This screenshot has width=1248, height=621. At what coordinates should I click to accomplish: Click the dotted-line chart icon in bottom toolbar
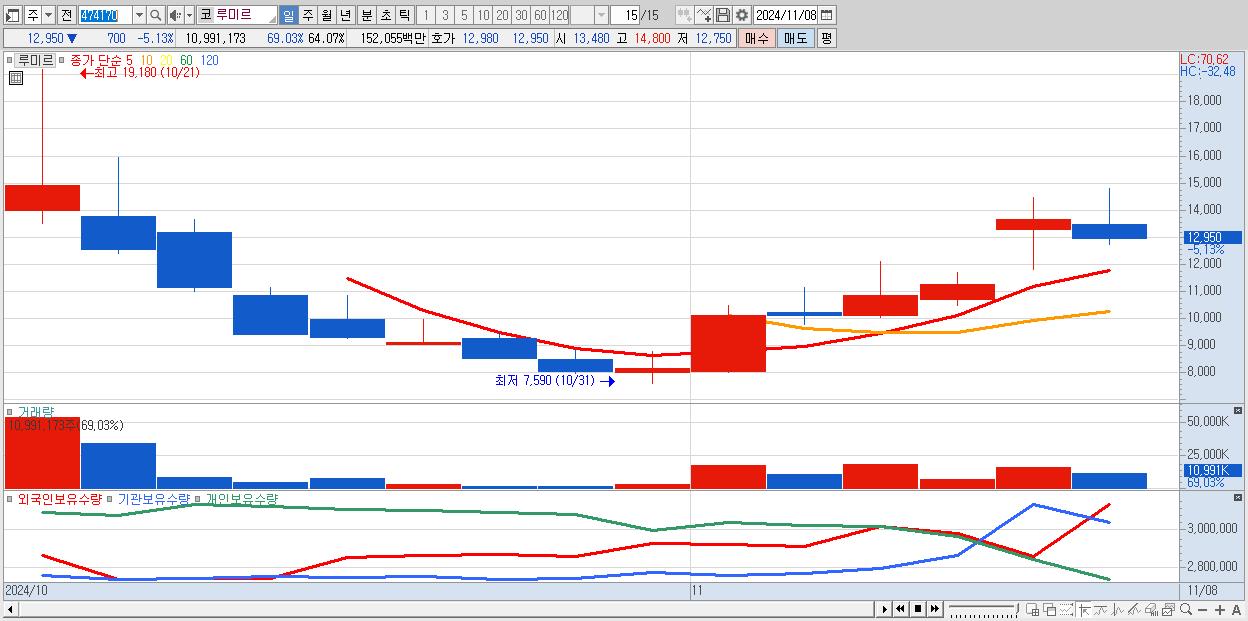[1067, 609]
